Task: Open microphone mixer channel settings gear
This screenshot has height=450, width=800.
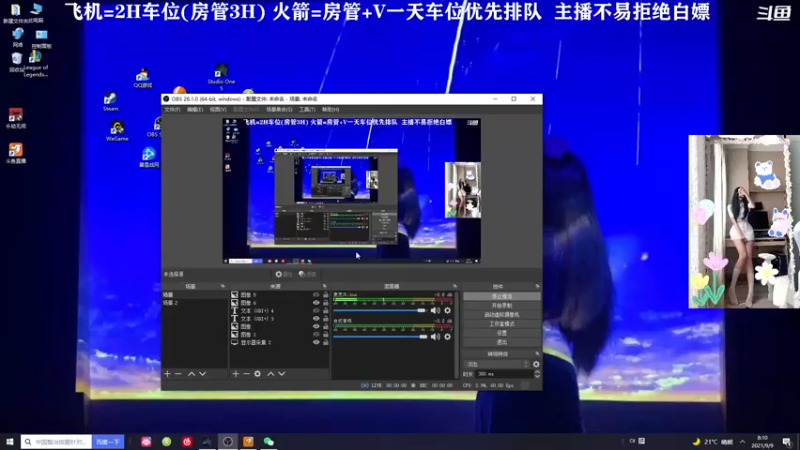Action: [x=447, y=310]
